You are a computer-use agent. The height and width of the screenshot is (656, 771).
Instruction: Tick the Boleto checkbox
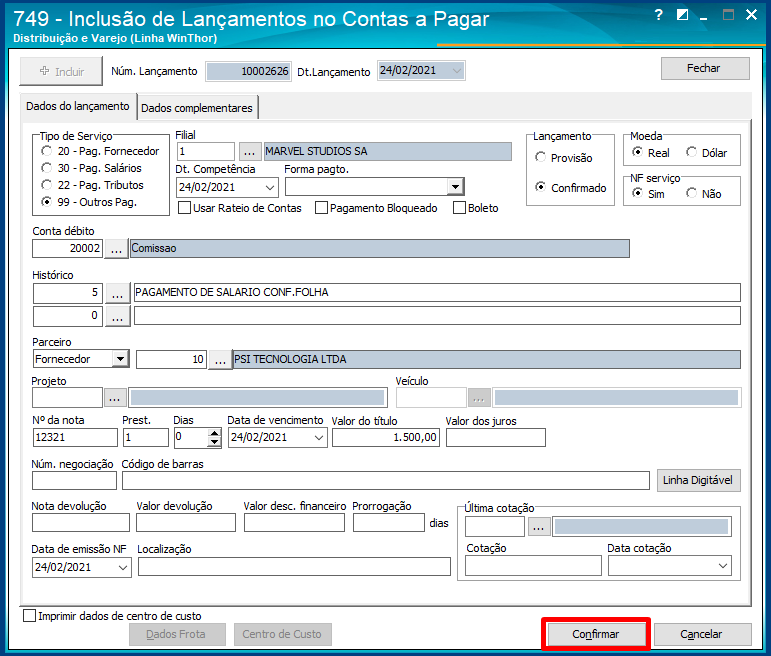(x=460, y=208)
